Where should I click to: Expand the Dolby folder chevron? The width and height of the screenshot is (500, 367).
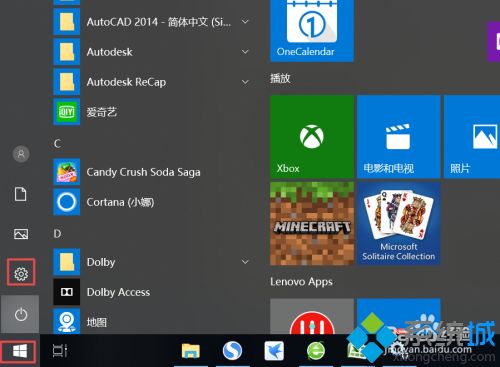click(245, 262)
